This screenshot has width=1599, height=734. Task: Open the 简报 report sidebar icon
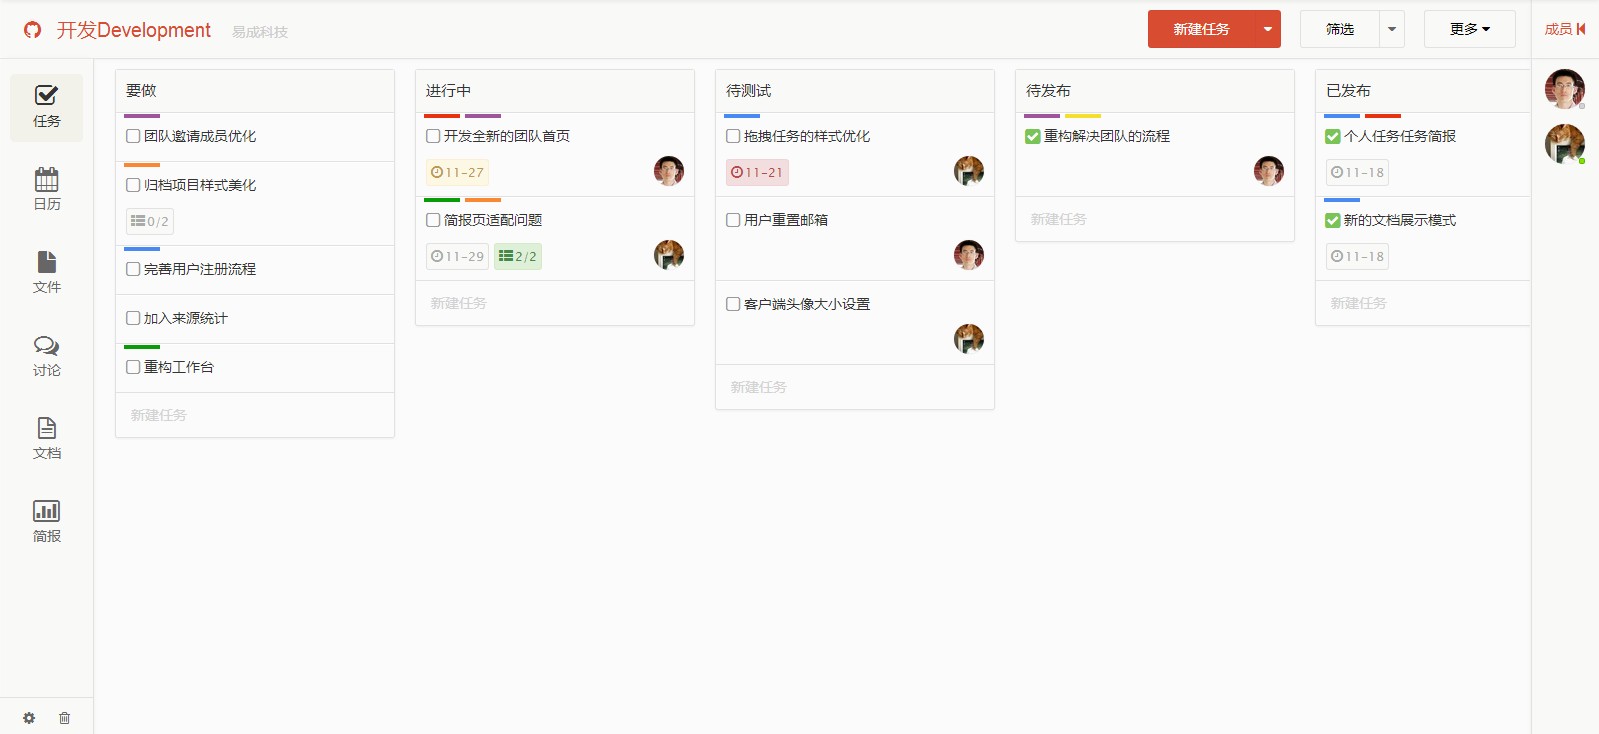(x=46, y=522)
